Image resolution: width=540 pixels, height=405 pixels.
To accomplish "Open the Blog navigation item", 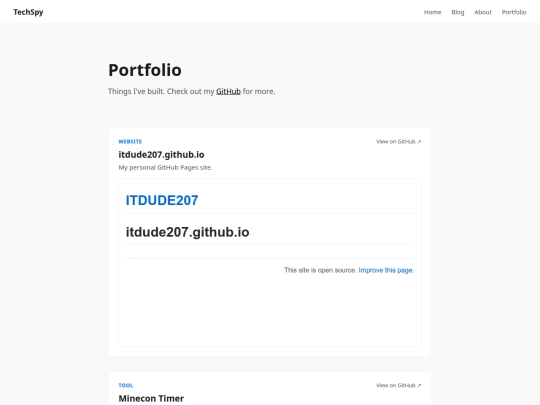I will [x=458, y=12].
